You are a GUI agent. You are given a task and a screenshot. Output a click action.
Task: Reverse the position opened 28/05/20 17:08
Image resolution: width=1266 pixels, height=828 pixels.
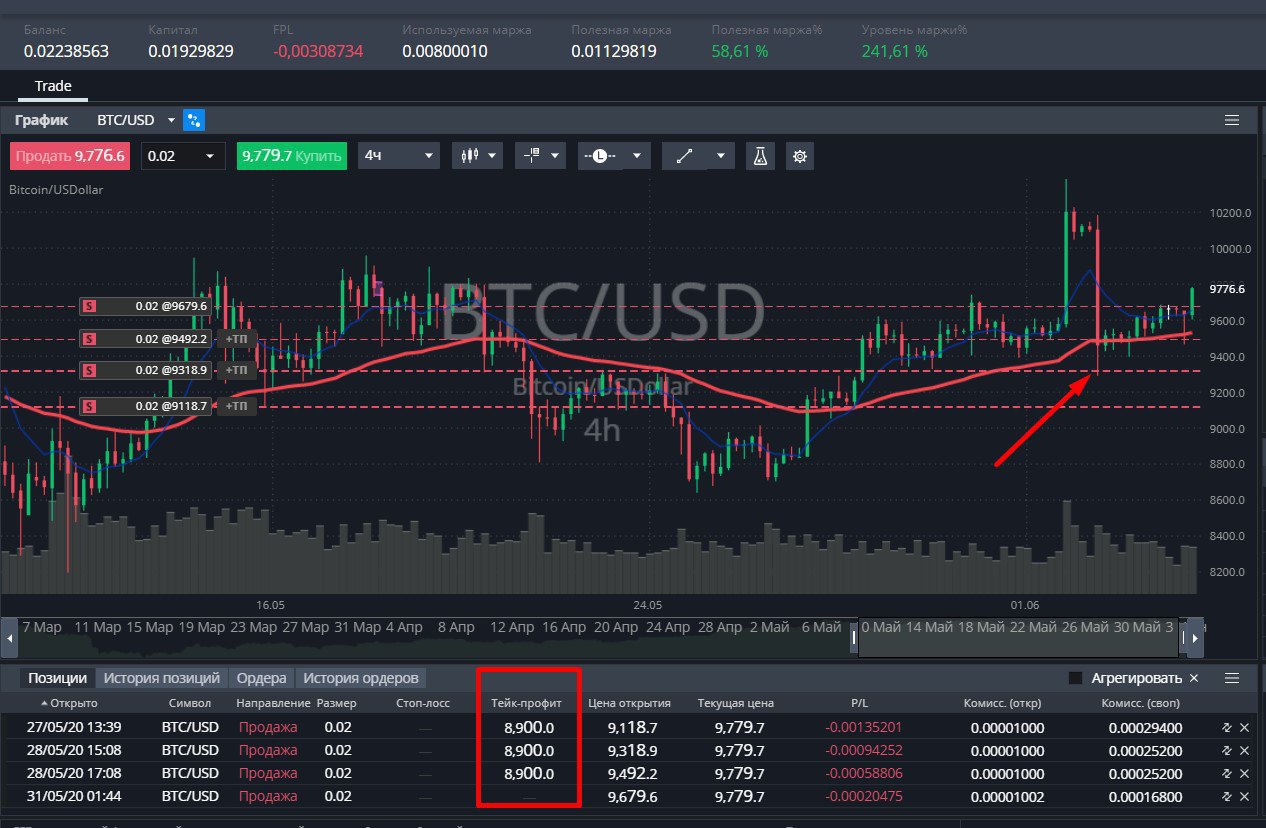point(1227,773)
